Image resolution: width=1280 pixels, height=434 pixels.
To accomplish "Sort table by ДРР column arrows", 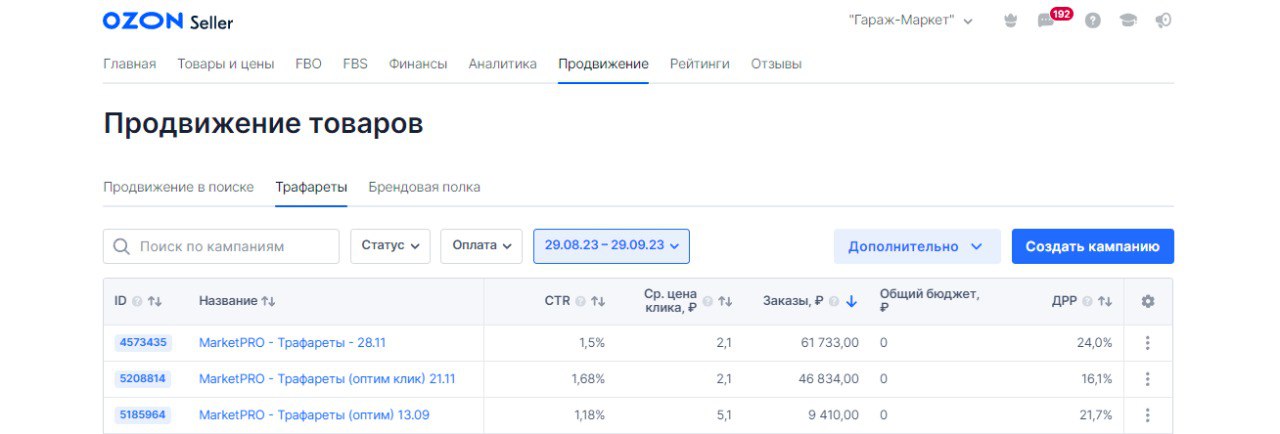I will (1105, 301).
